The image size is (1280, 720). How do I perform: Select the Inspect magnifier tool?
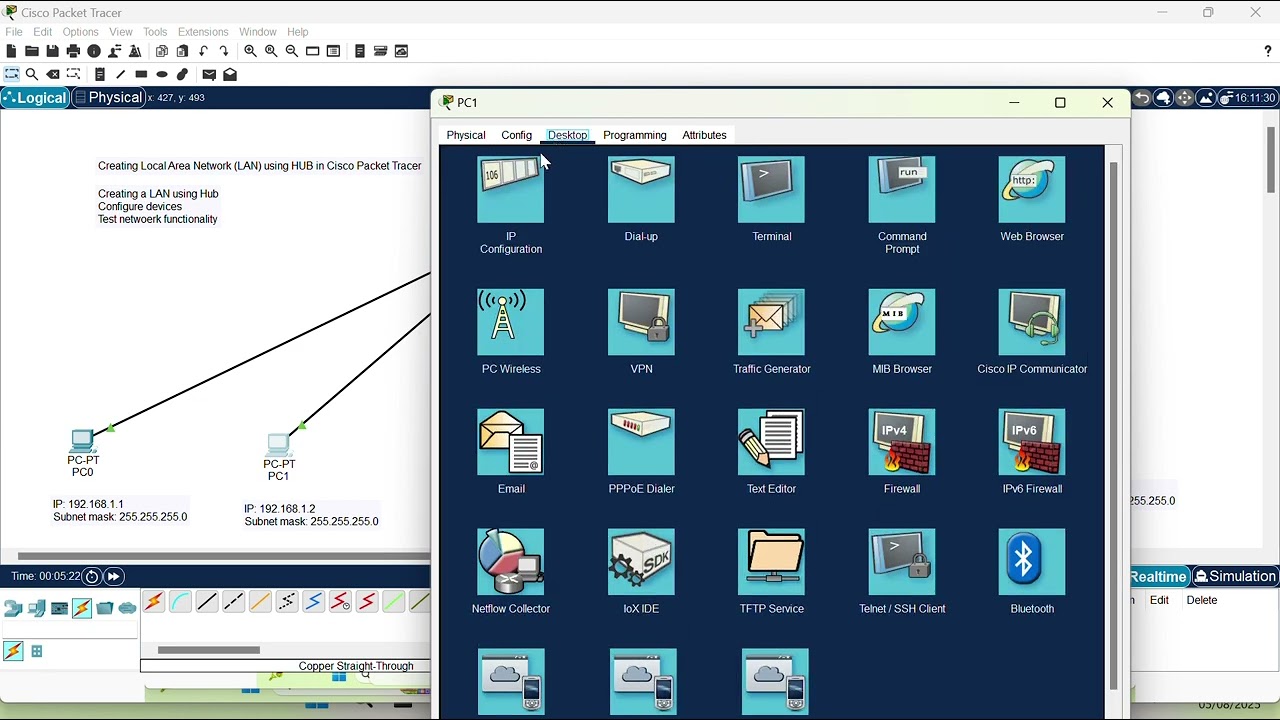click(x=32, y=74)
